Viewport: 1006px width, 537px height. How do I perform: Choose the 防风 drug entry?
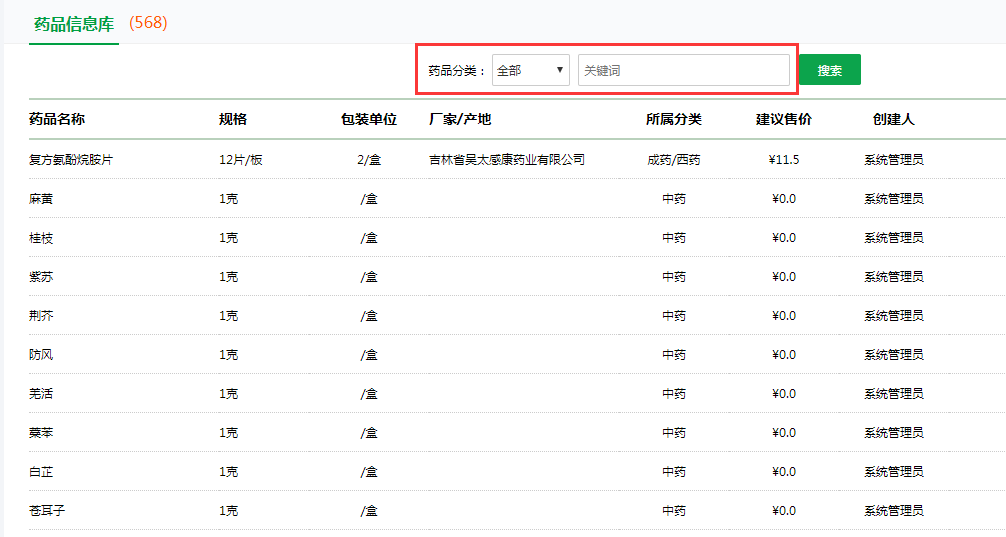point(41,355)
